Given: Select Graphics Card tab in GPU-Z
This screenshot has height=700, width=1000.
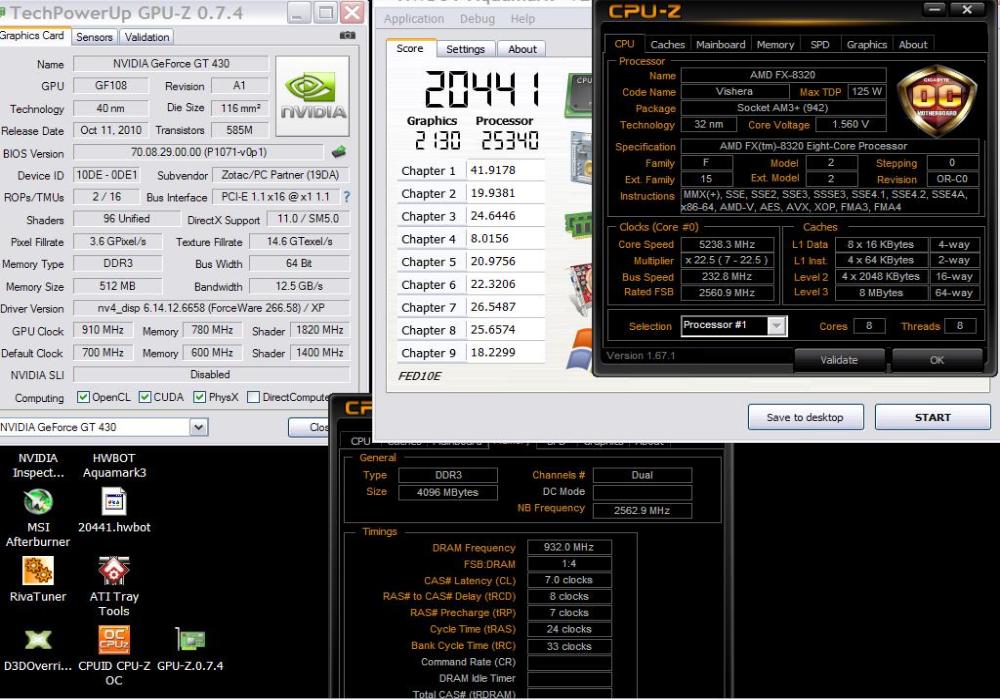Looking at the screenshot, I should point(32,36).
